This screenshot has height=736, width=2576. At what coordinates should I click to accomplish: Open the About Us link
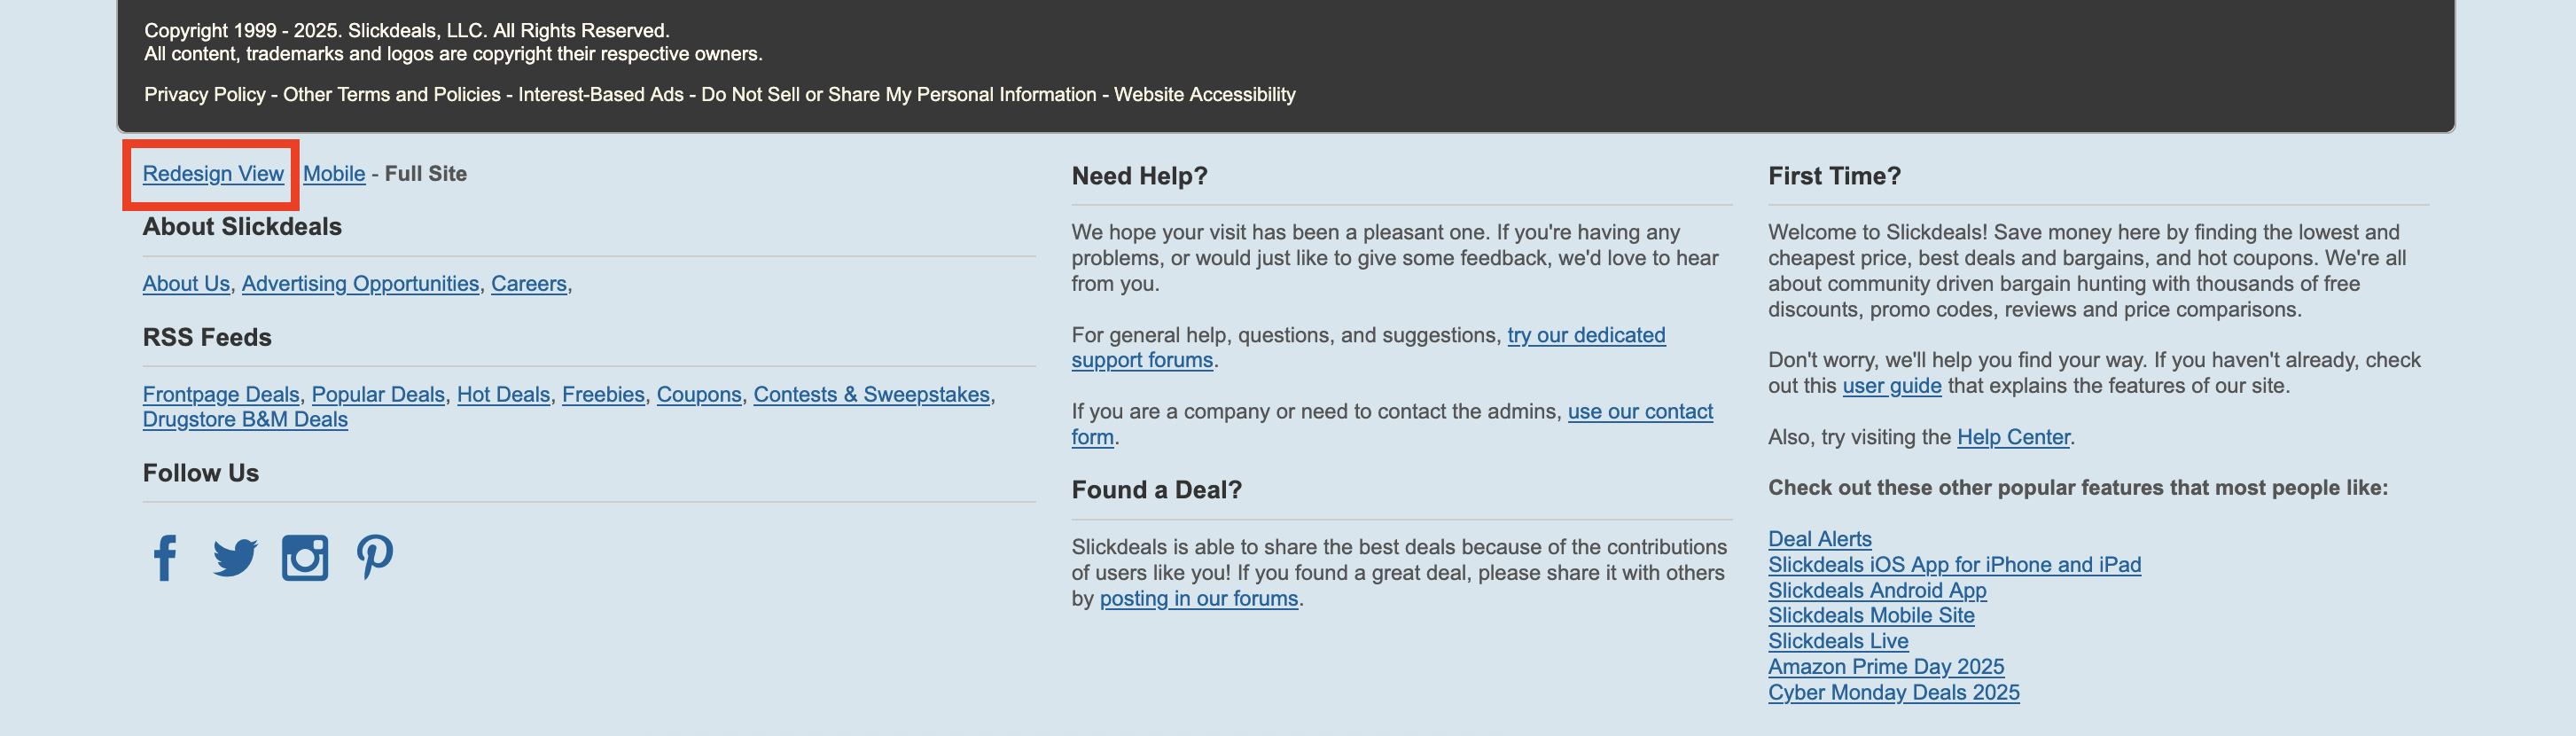click(186, 284)
